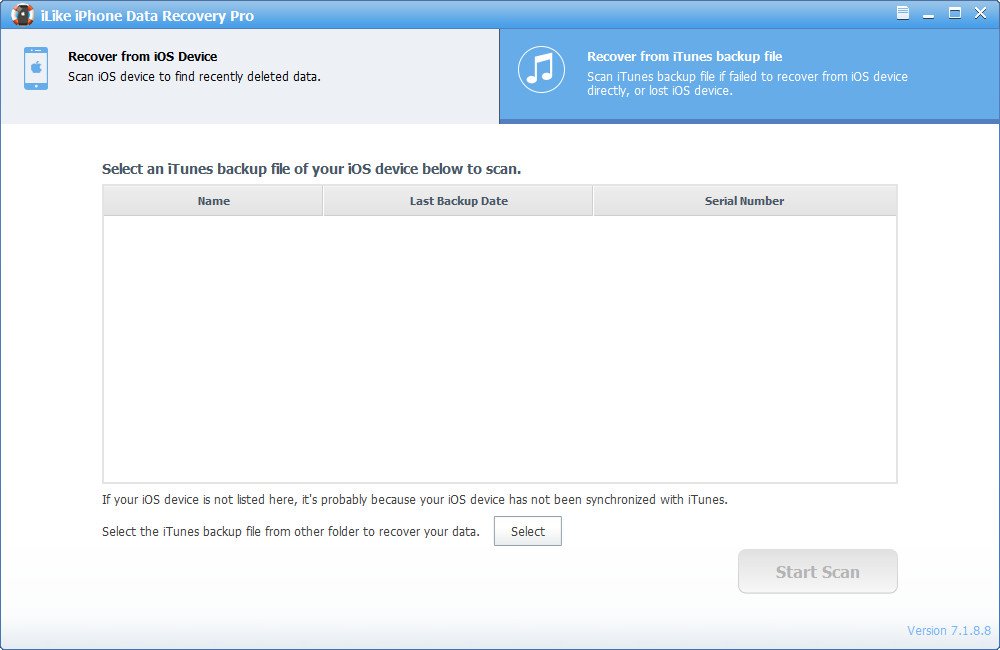
Task: Close the iLike iPhone Data Recovery window
Action: pos(980,13)
